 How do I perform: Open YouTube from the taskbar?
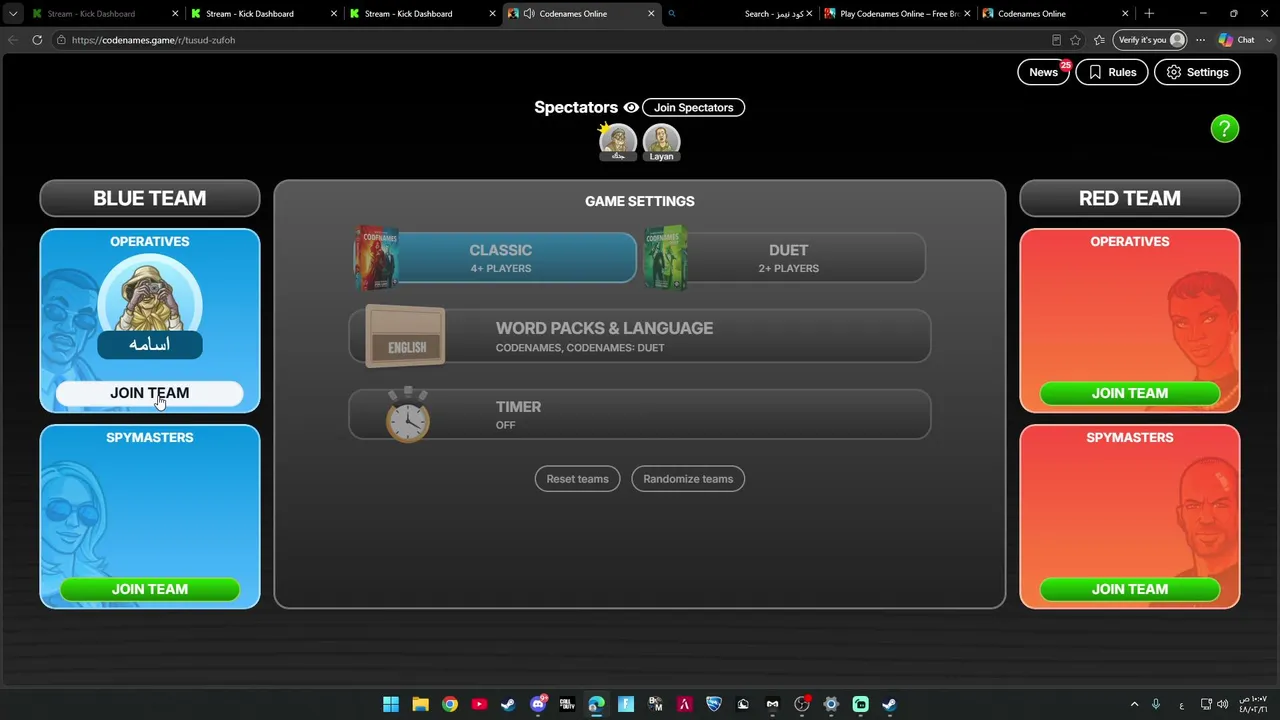click(x=479, y=704)
